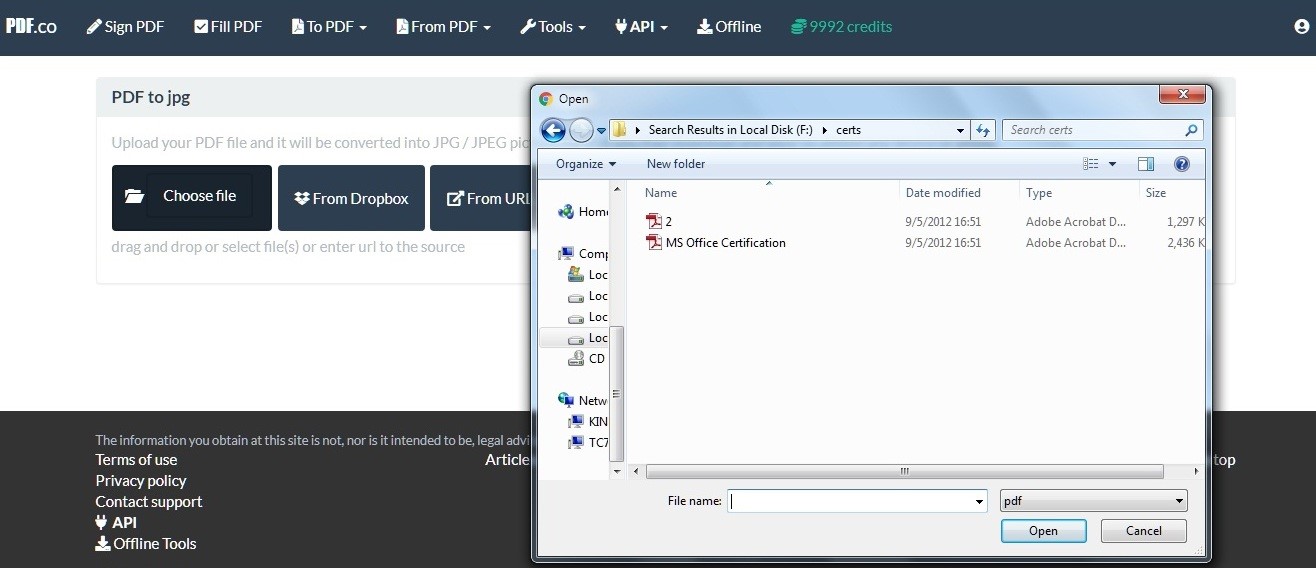Screen dimensions: 1316x568
Task: Open the Fill PDF page
Action: click(228, 27)
